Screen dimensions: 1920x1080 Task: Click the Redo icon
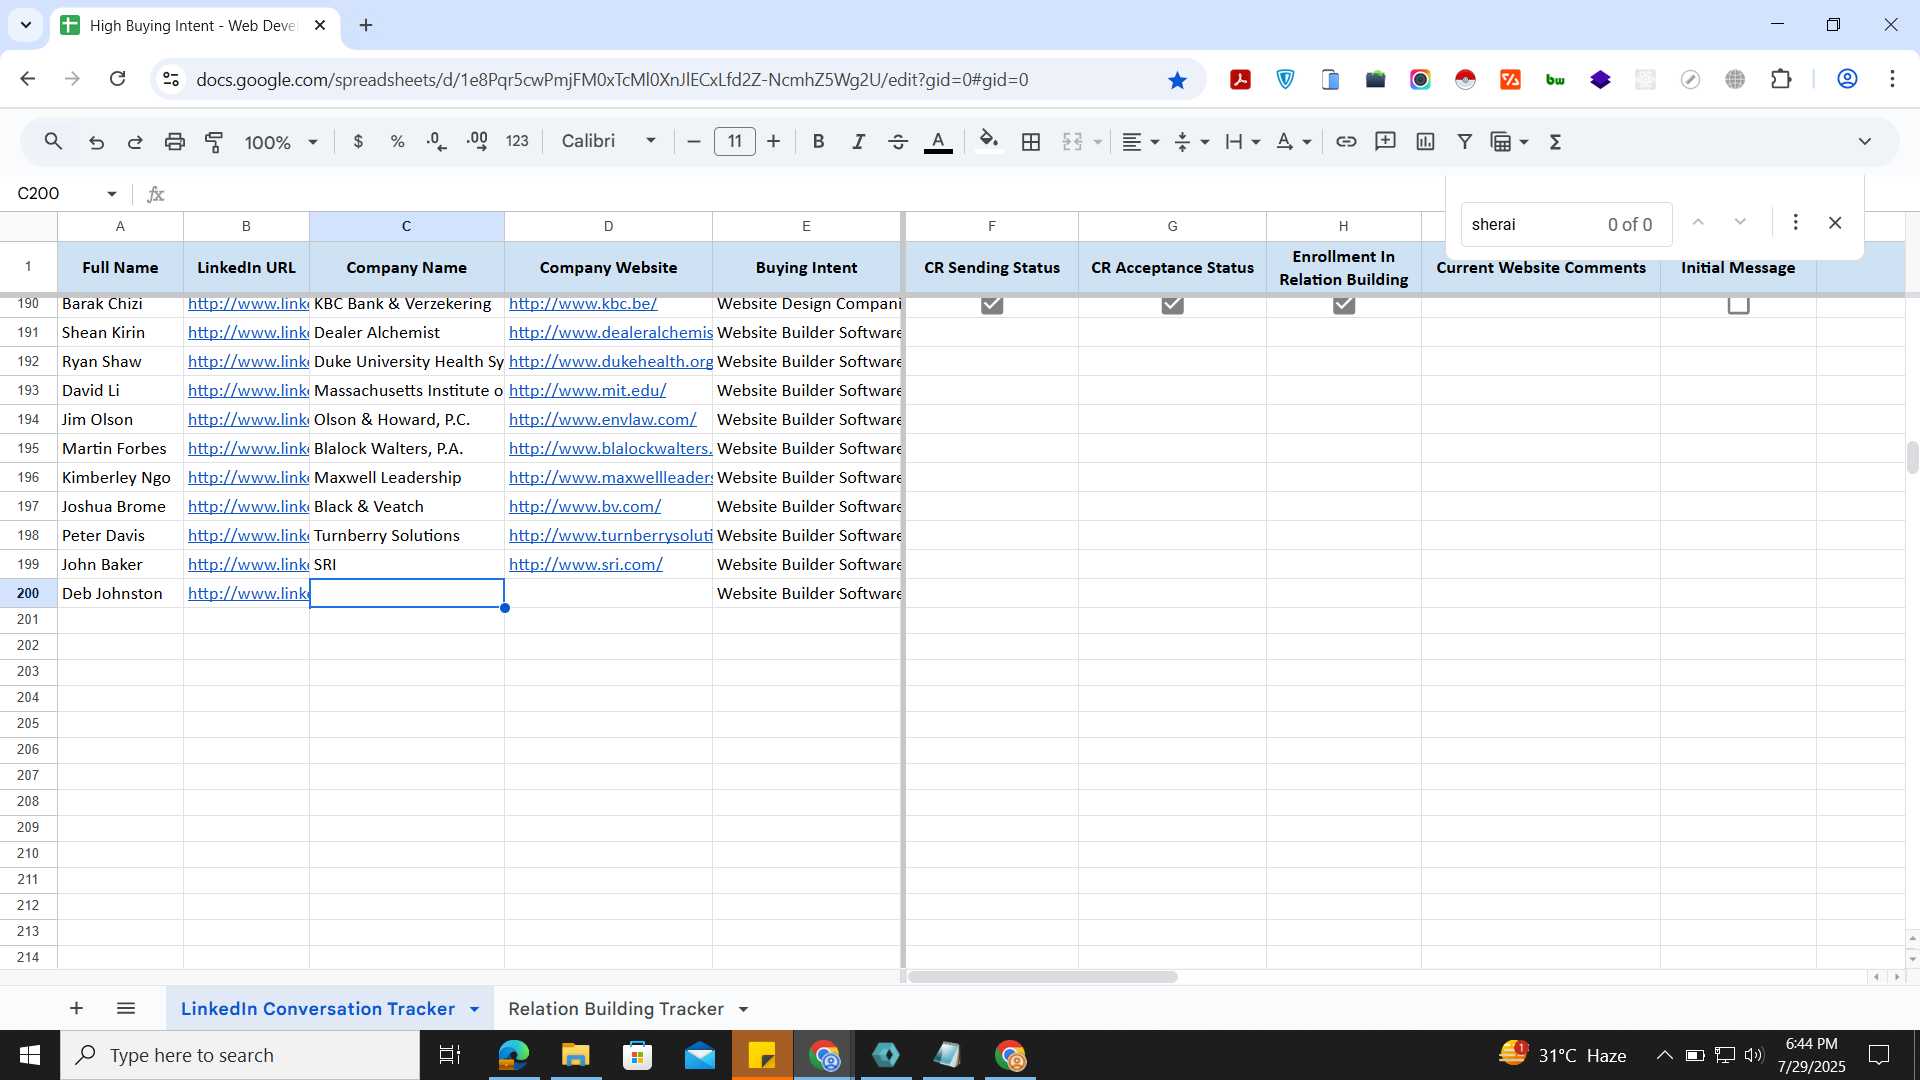[x=135, y=142]
